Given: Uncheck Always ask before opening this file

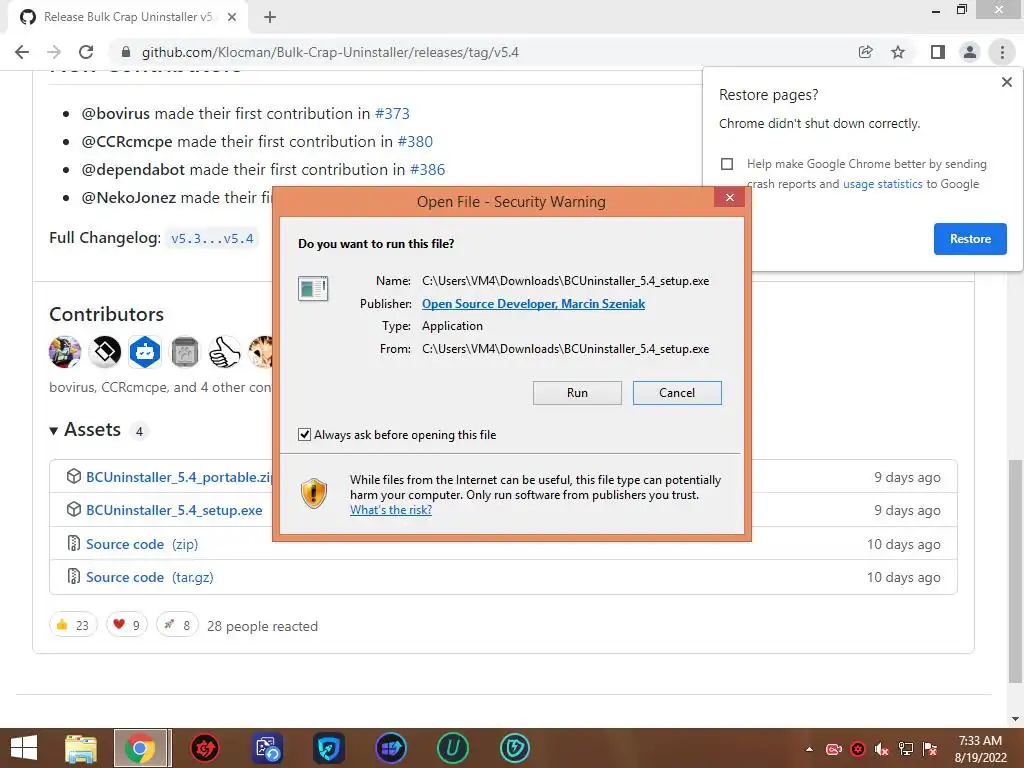Looking at the screenshot, I should (x=304, y=434).
